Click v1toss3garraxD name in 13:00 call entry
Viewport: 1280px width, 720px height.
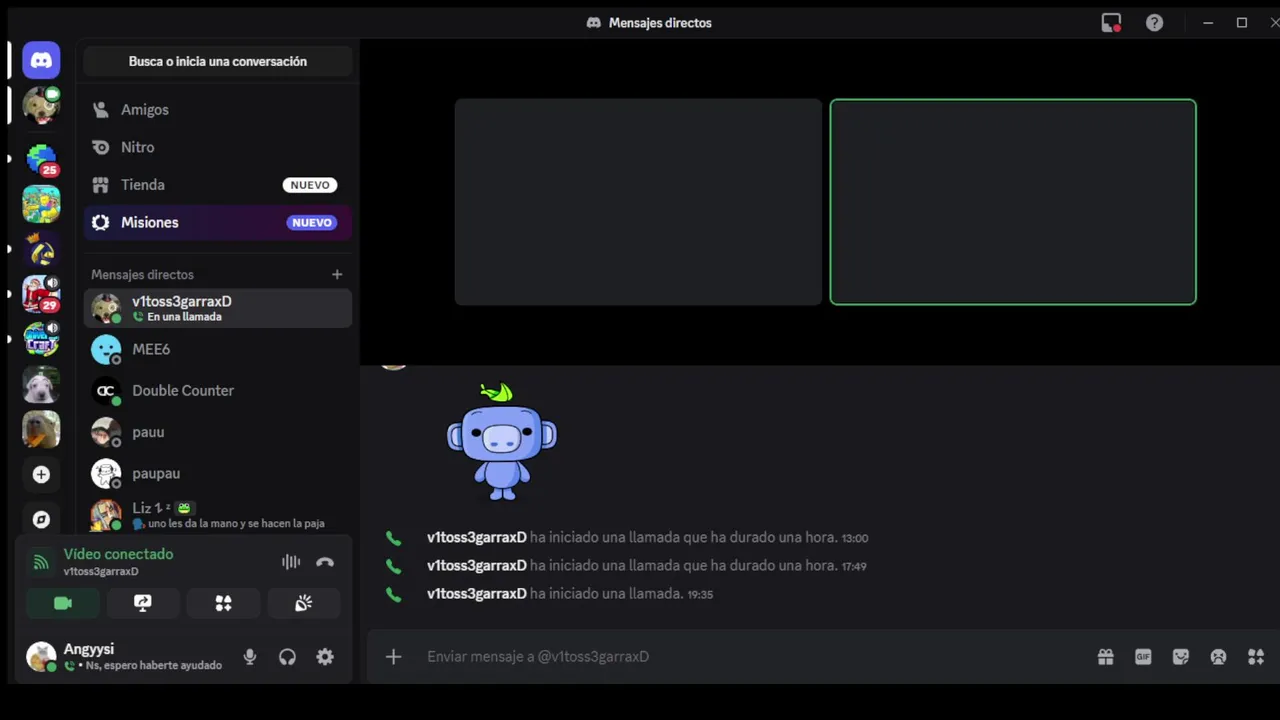[477, 538]
